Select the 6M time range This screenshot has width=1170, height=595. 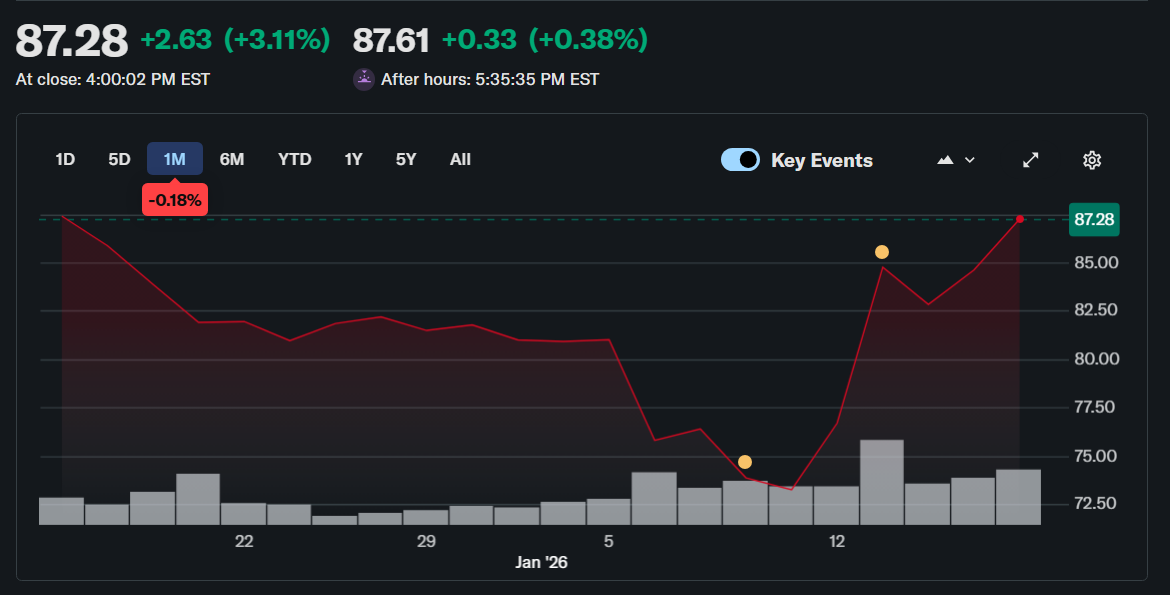point(232,159)
